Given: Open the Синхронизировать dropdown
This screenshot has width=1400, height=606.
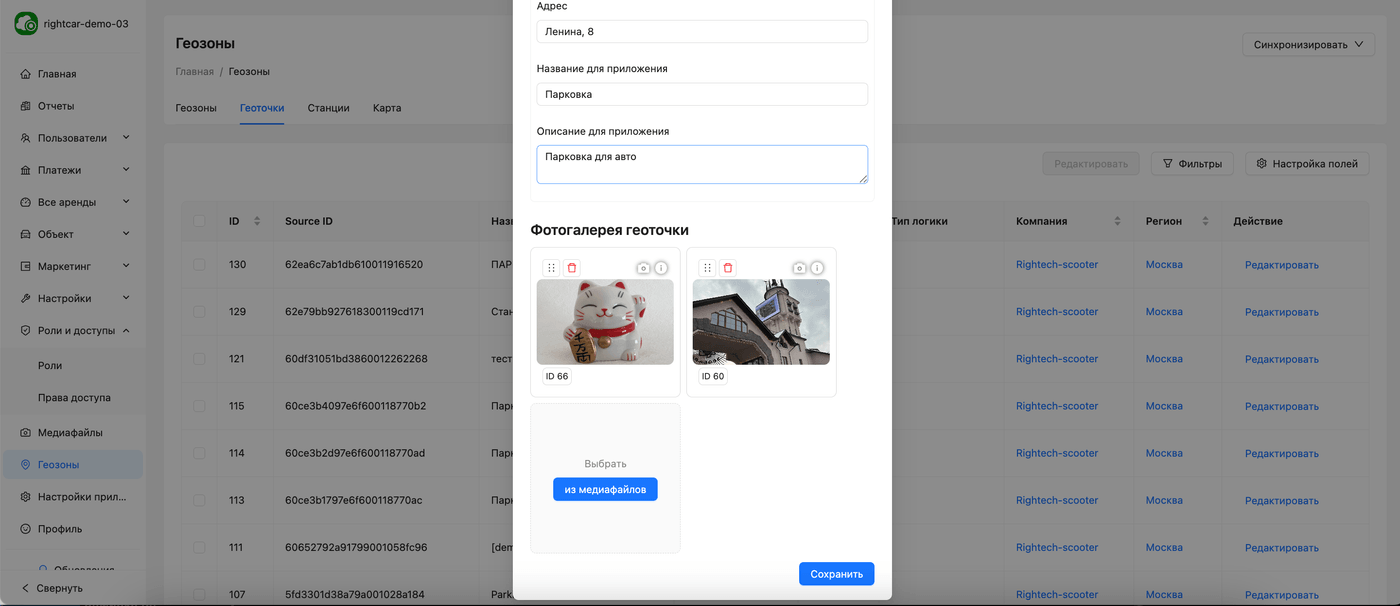Looking at the screenshot, I should [x=1308, y=45].
